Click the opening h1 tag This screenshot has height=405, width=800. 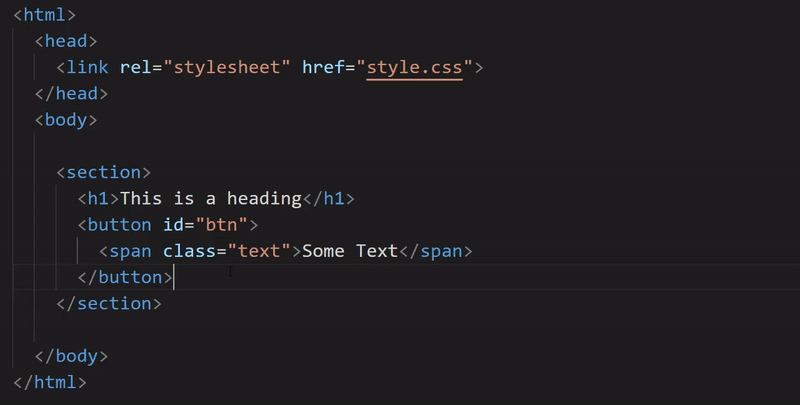pos(98,198)
